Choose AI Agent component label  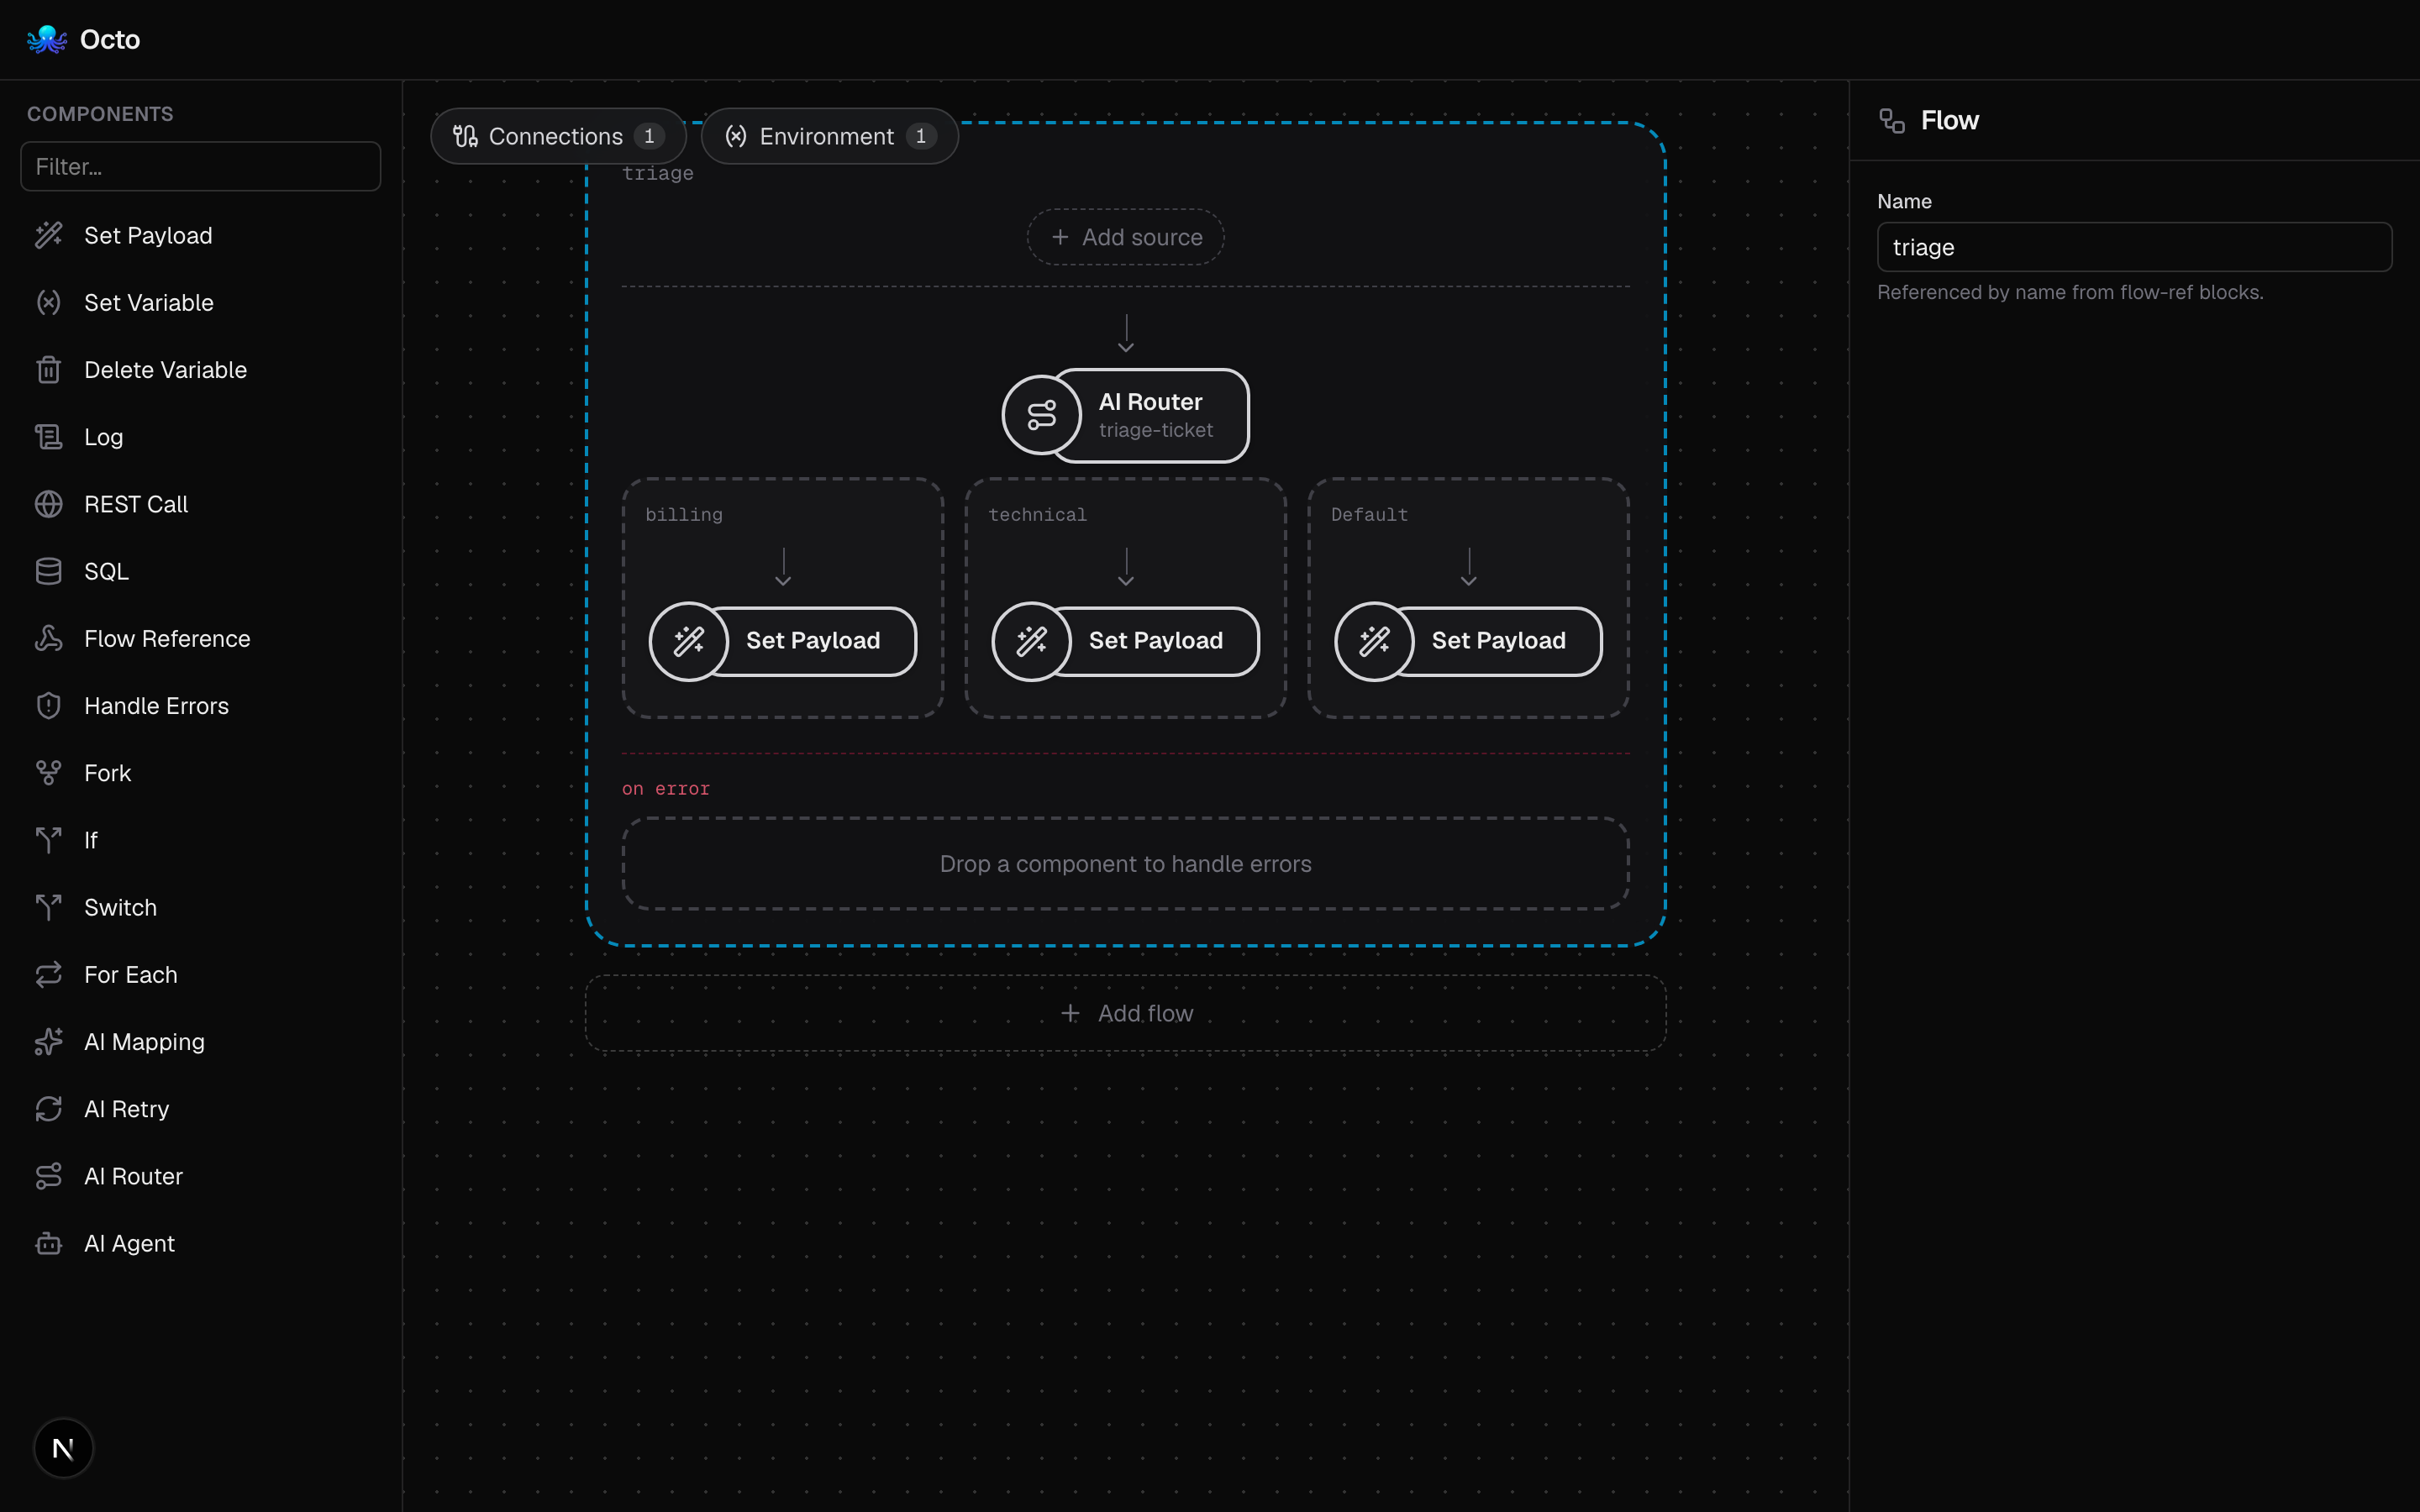point(129,1243)
